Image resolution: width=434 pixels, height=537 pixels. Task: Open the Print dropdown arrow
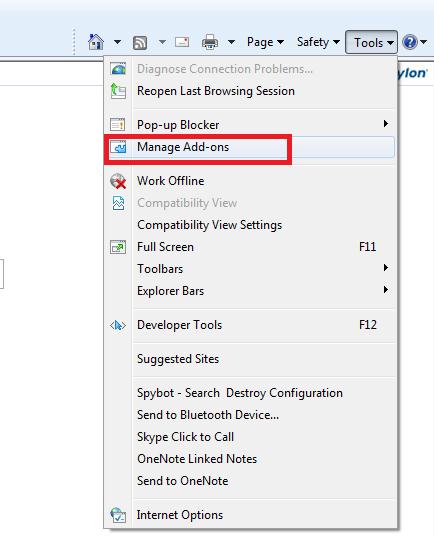pos(232,42)
